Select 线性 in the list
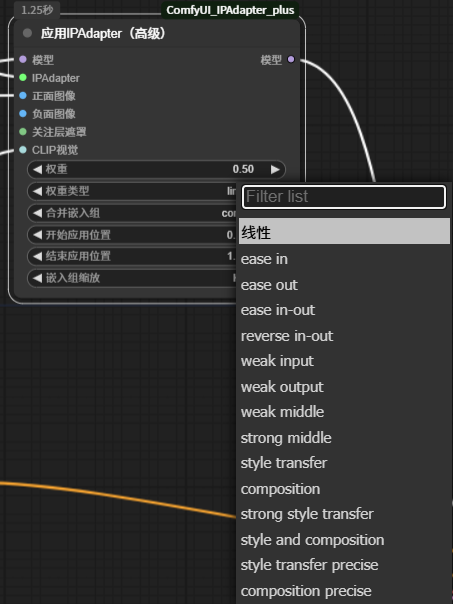This screenshot has width=453, height=604. (x=344, y=231)
